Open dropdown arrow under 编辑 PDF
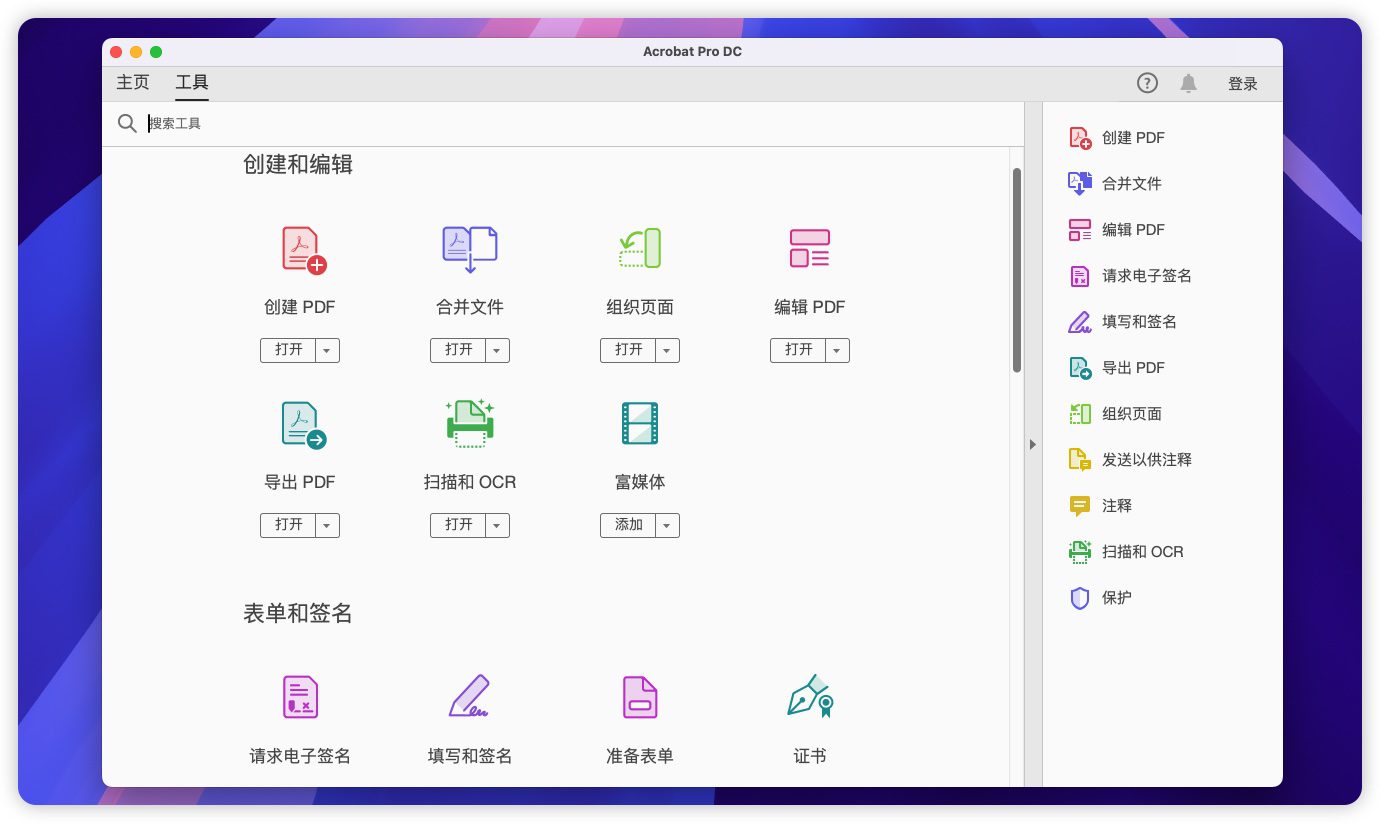Image resolution: width=1380 pixels, height=823 pixels. [838, 350]
